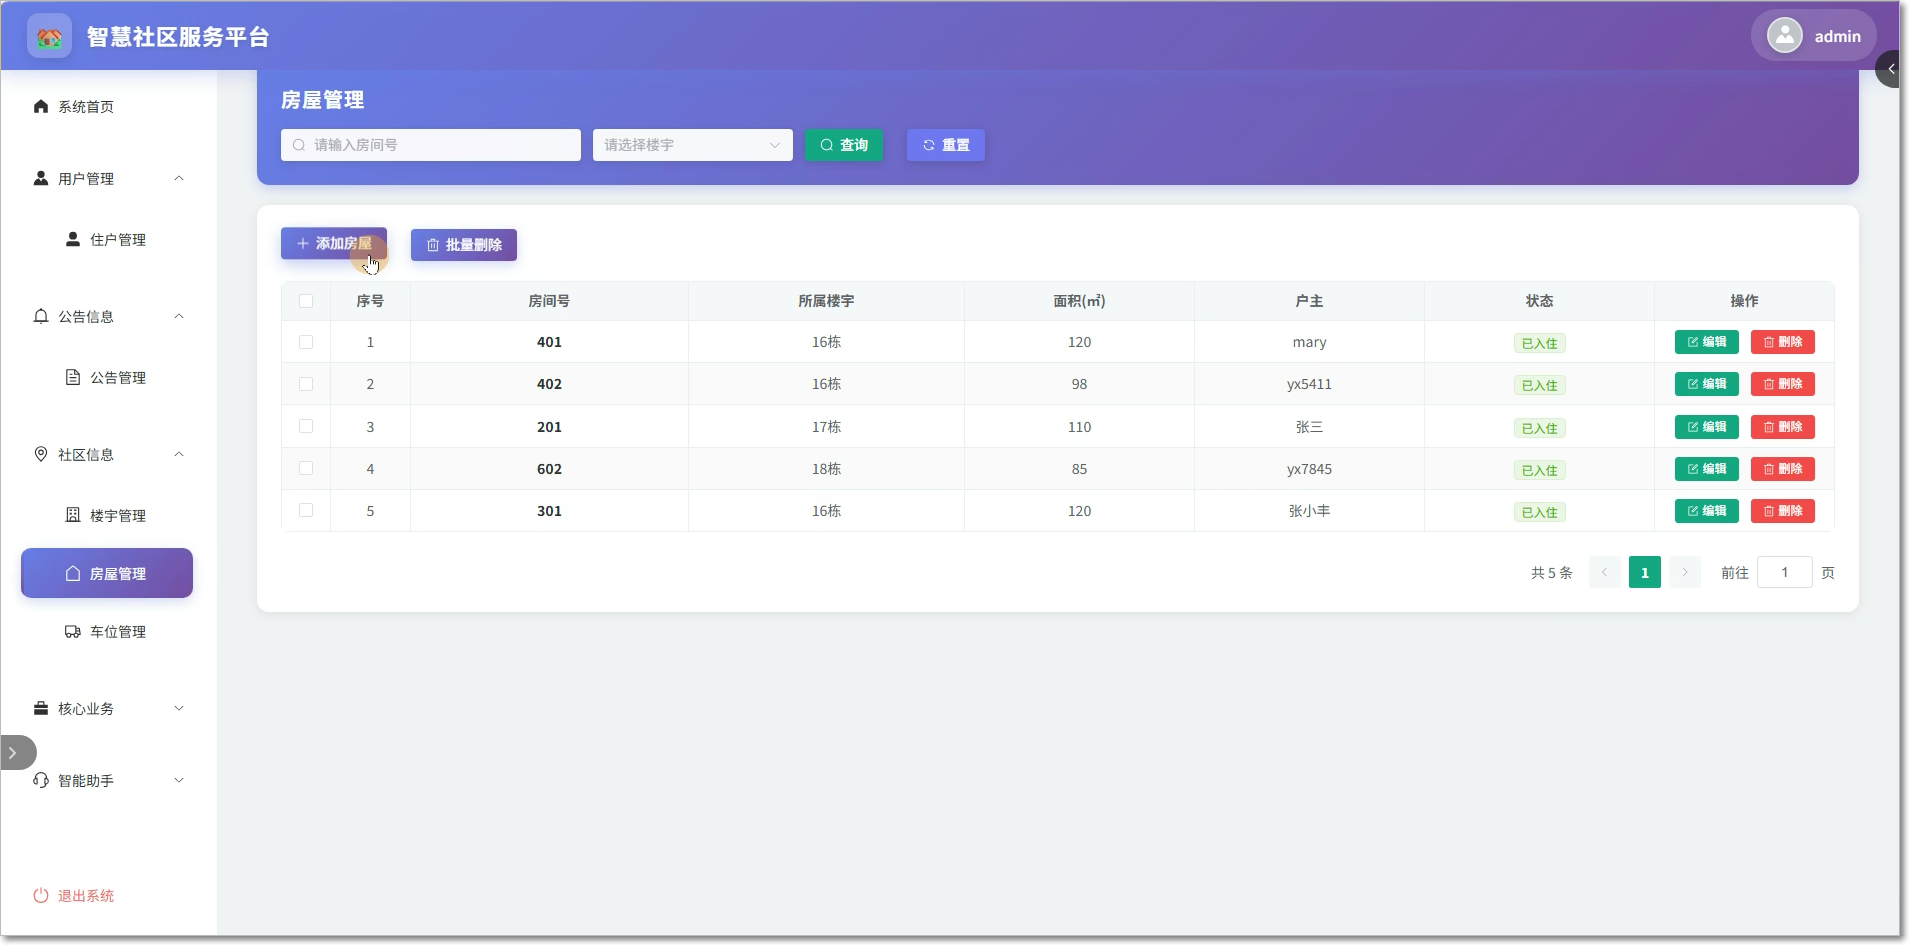Image resolution: width=1909 pixels, height=945 pixels.
Task: Click the power icon beside 退出系统
Action: click(x=41, y=896)
